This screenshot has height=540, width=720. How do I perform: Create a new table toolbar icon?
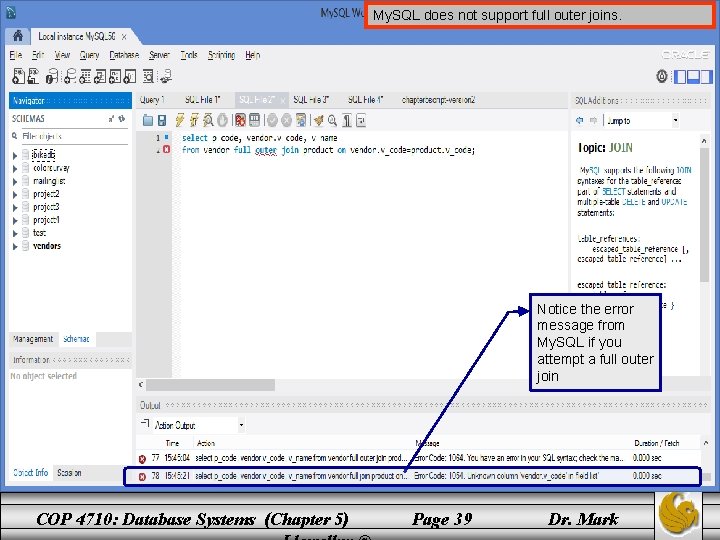click(85, 76)
